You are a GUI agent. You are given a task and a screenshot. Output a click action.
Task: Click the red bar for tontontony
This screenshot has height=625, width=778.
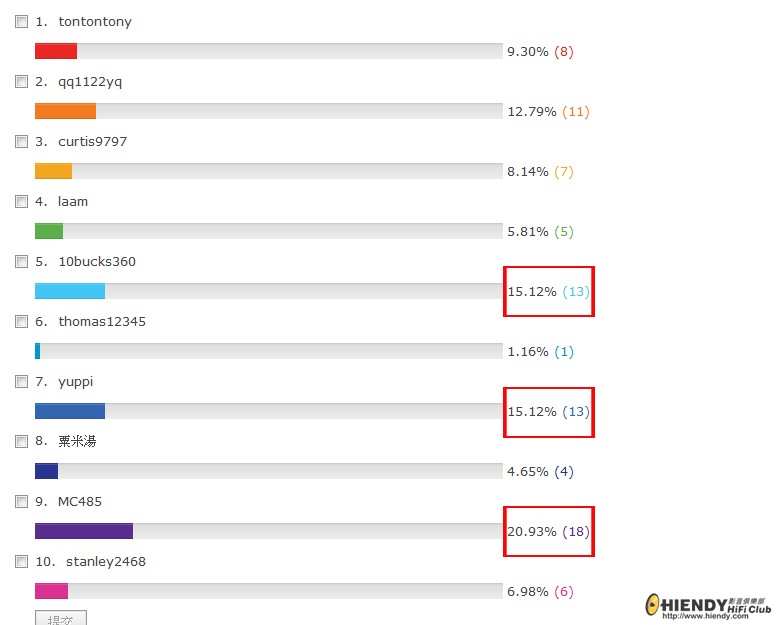click(56, 51)
